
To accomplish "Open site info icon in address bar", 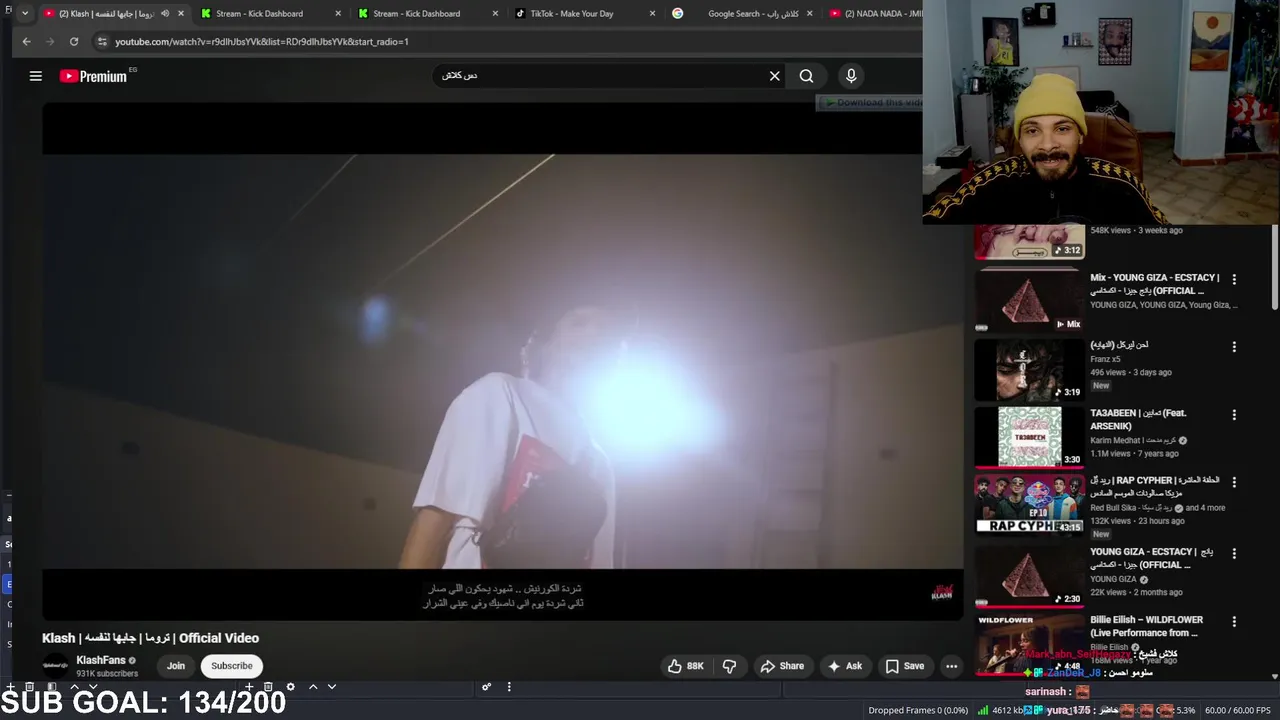I will [x=101, y=42].
